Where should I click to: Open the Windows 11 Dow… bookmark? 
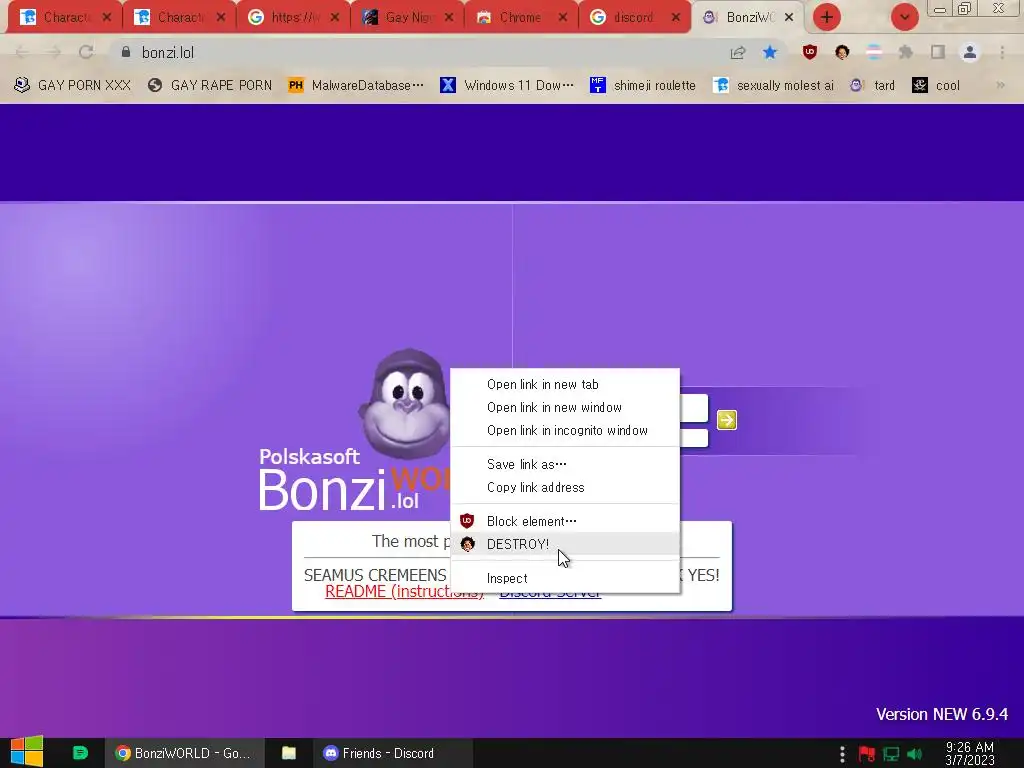(507, 86)
